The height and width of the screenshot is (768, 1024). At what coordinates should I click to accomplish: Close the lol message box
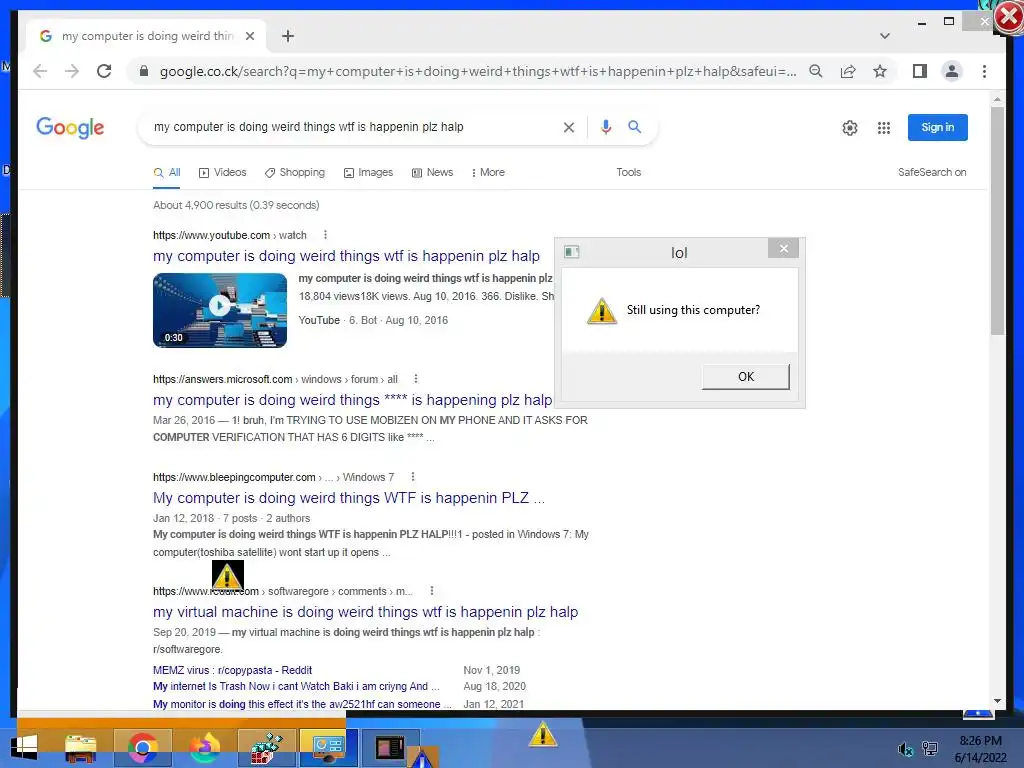(784, 248)
